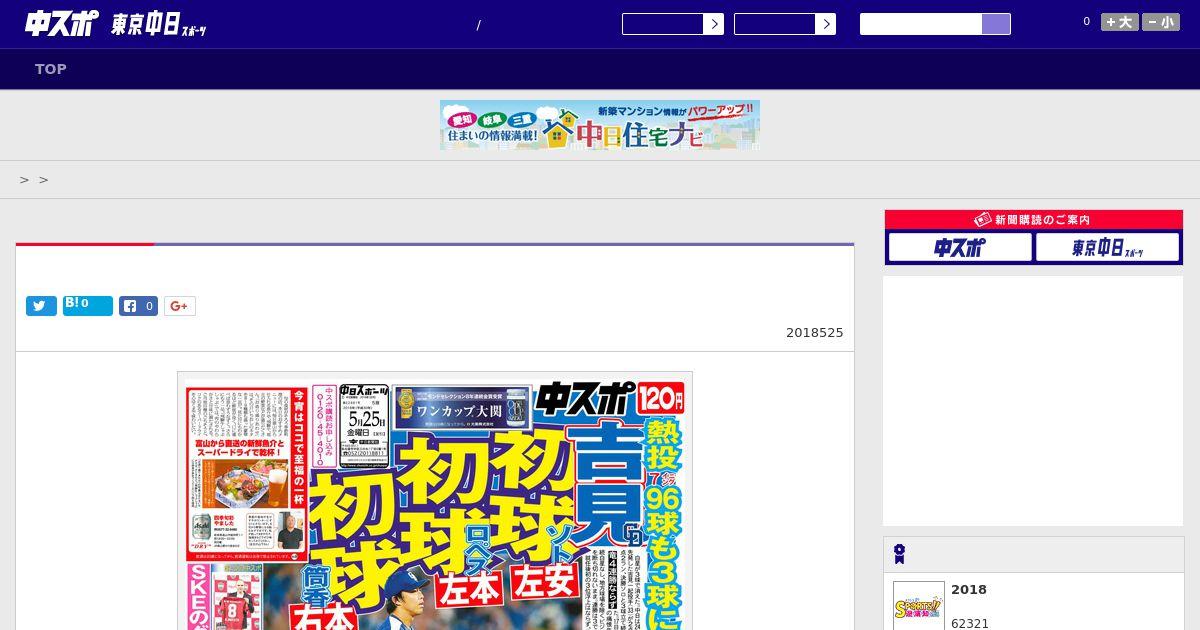1200x630 pixels.
Task: Open the newspaper front page image
Action: tap(435, 501)
